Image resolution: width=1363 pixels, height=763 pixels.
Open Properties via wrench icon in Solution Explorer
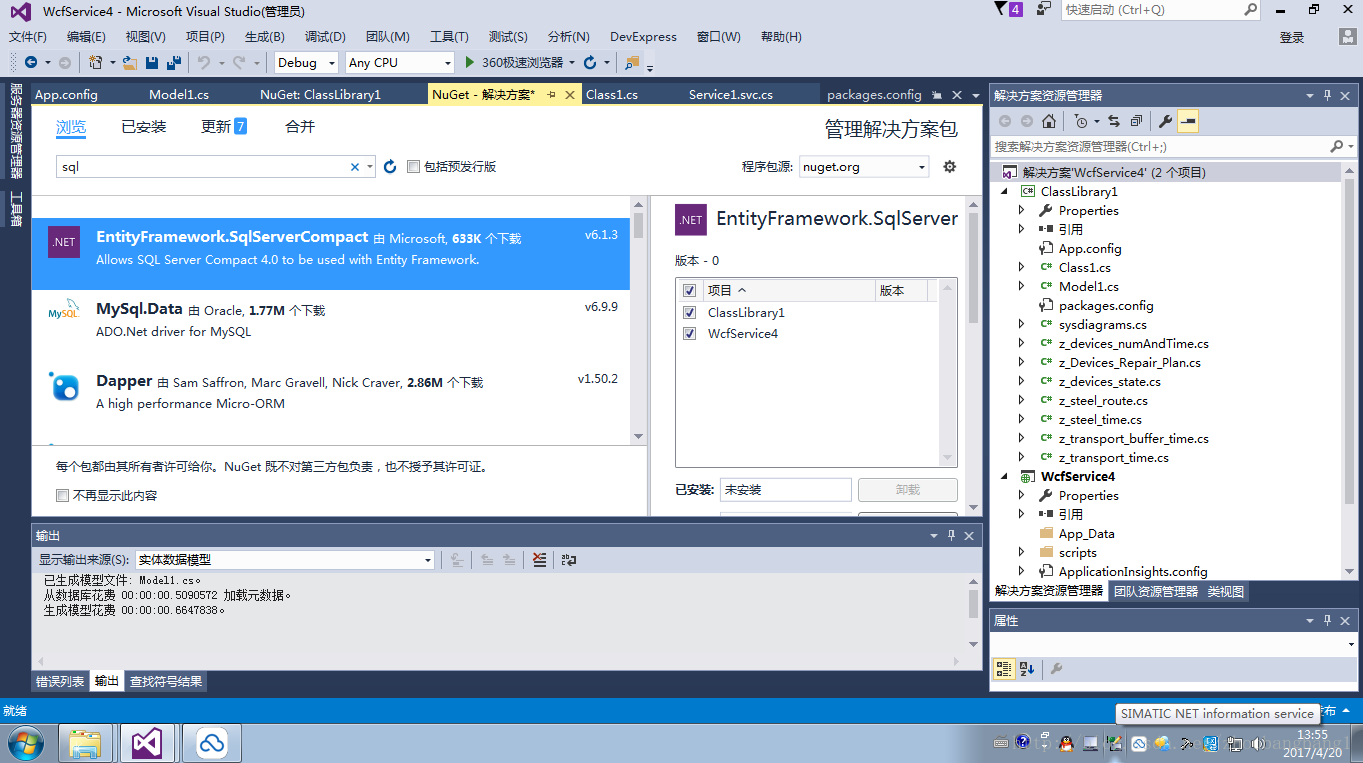pyautogui.click(x=1165, y=121)
